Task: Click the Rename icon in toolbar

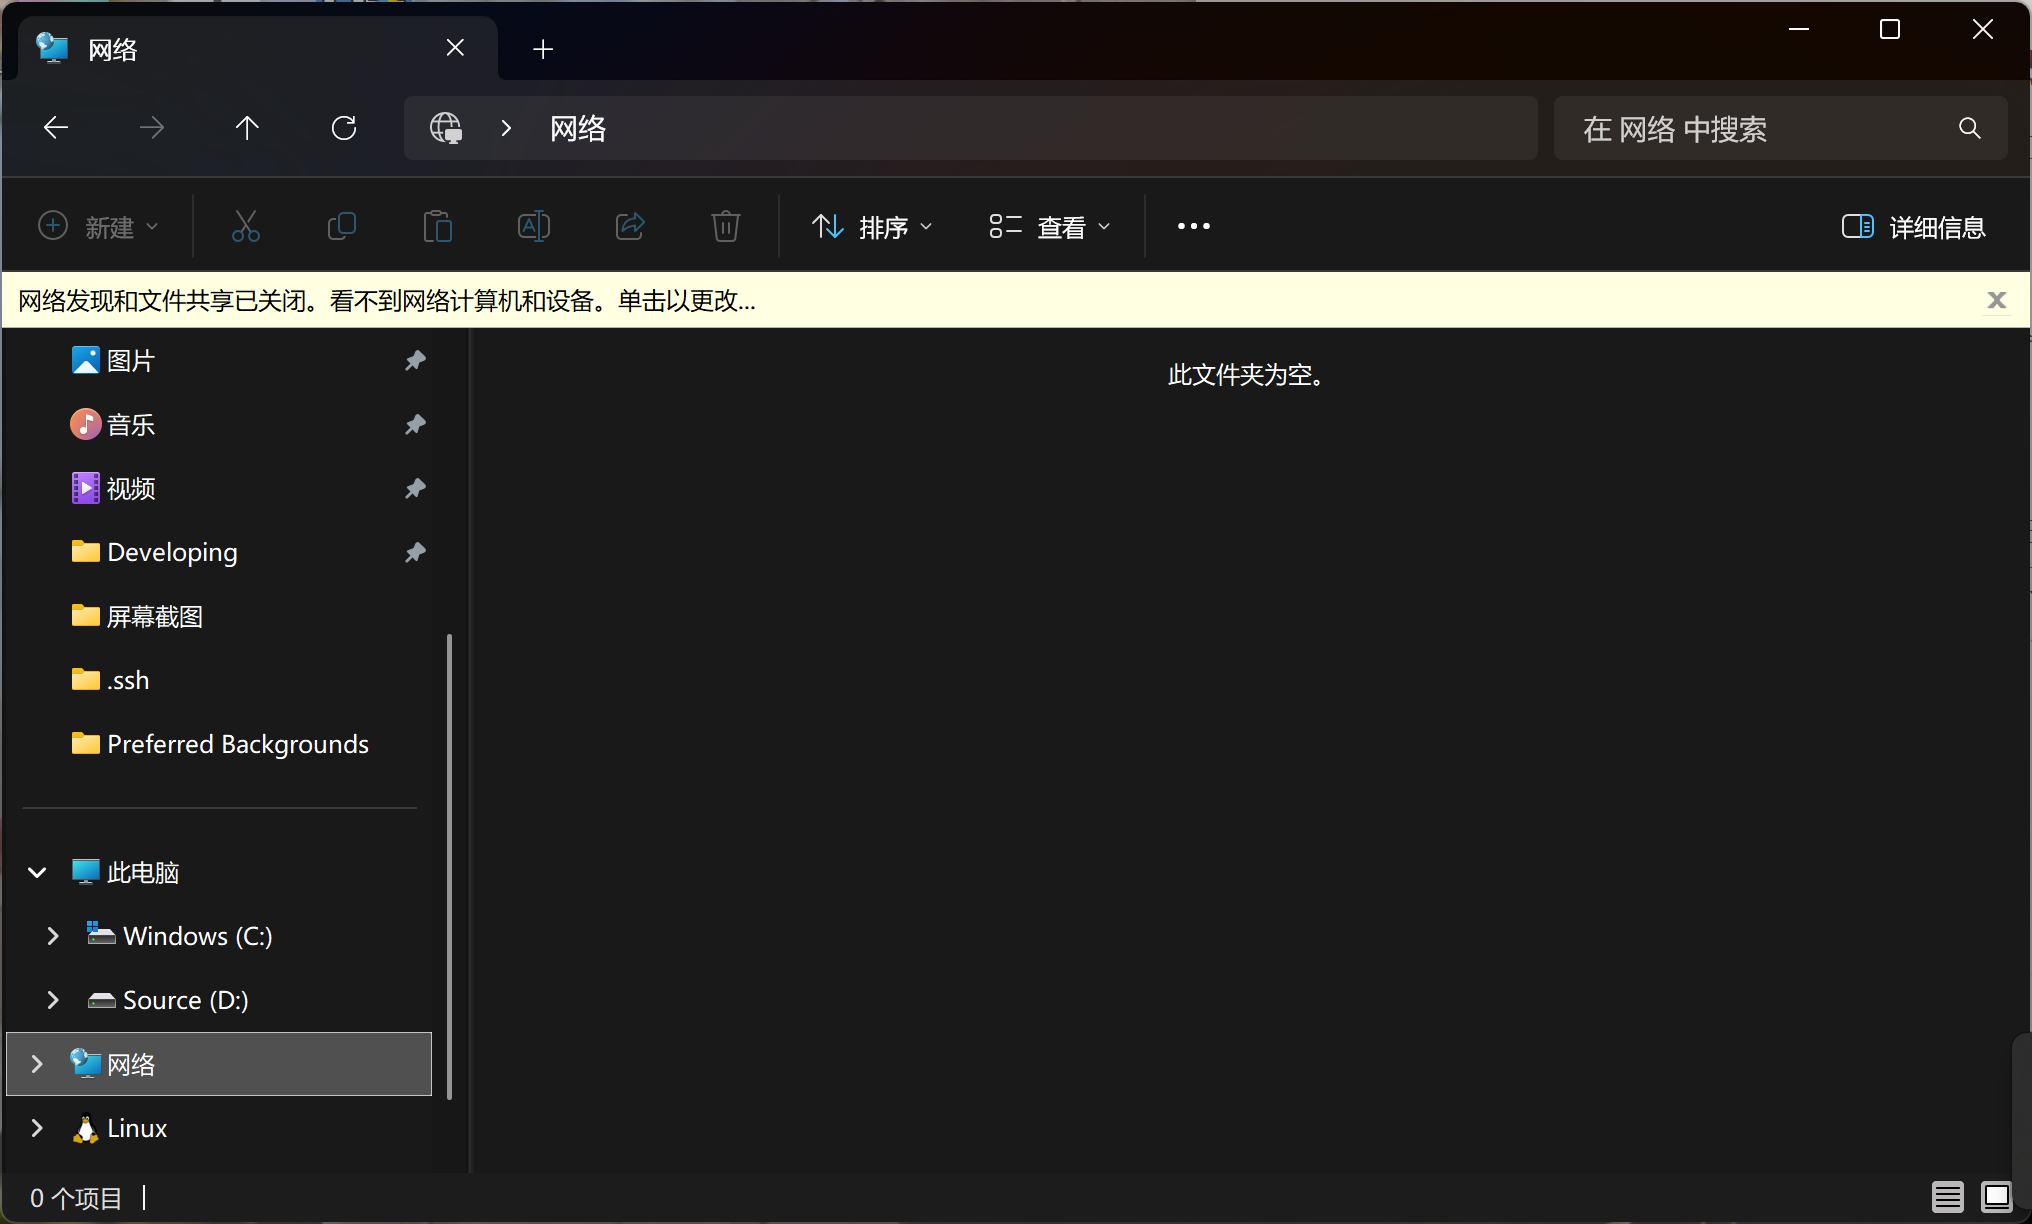Action: click(534, 226)
